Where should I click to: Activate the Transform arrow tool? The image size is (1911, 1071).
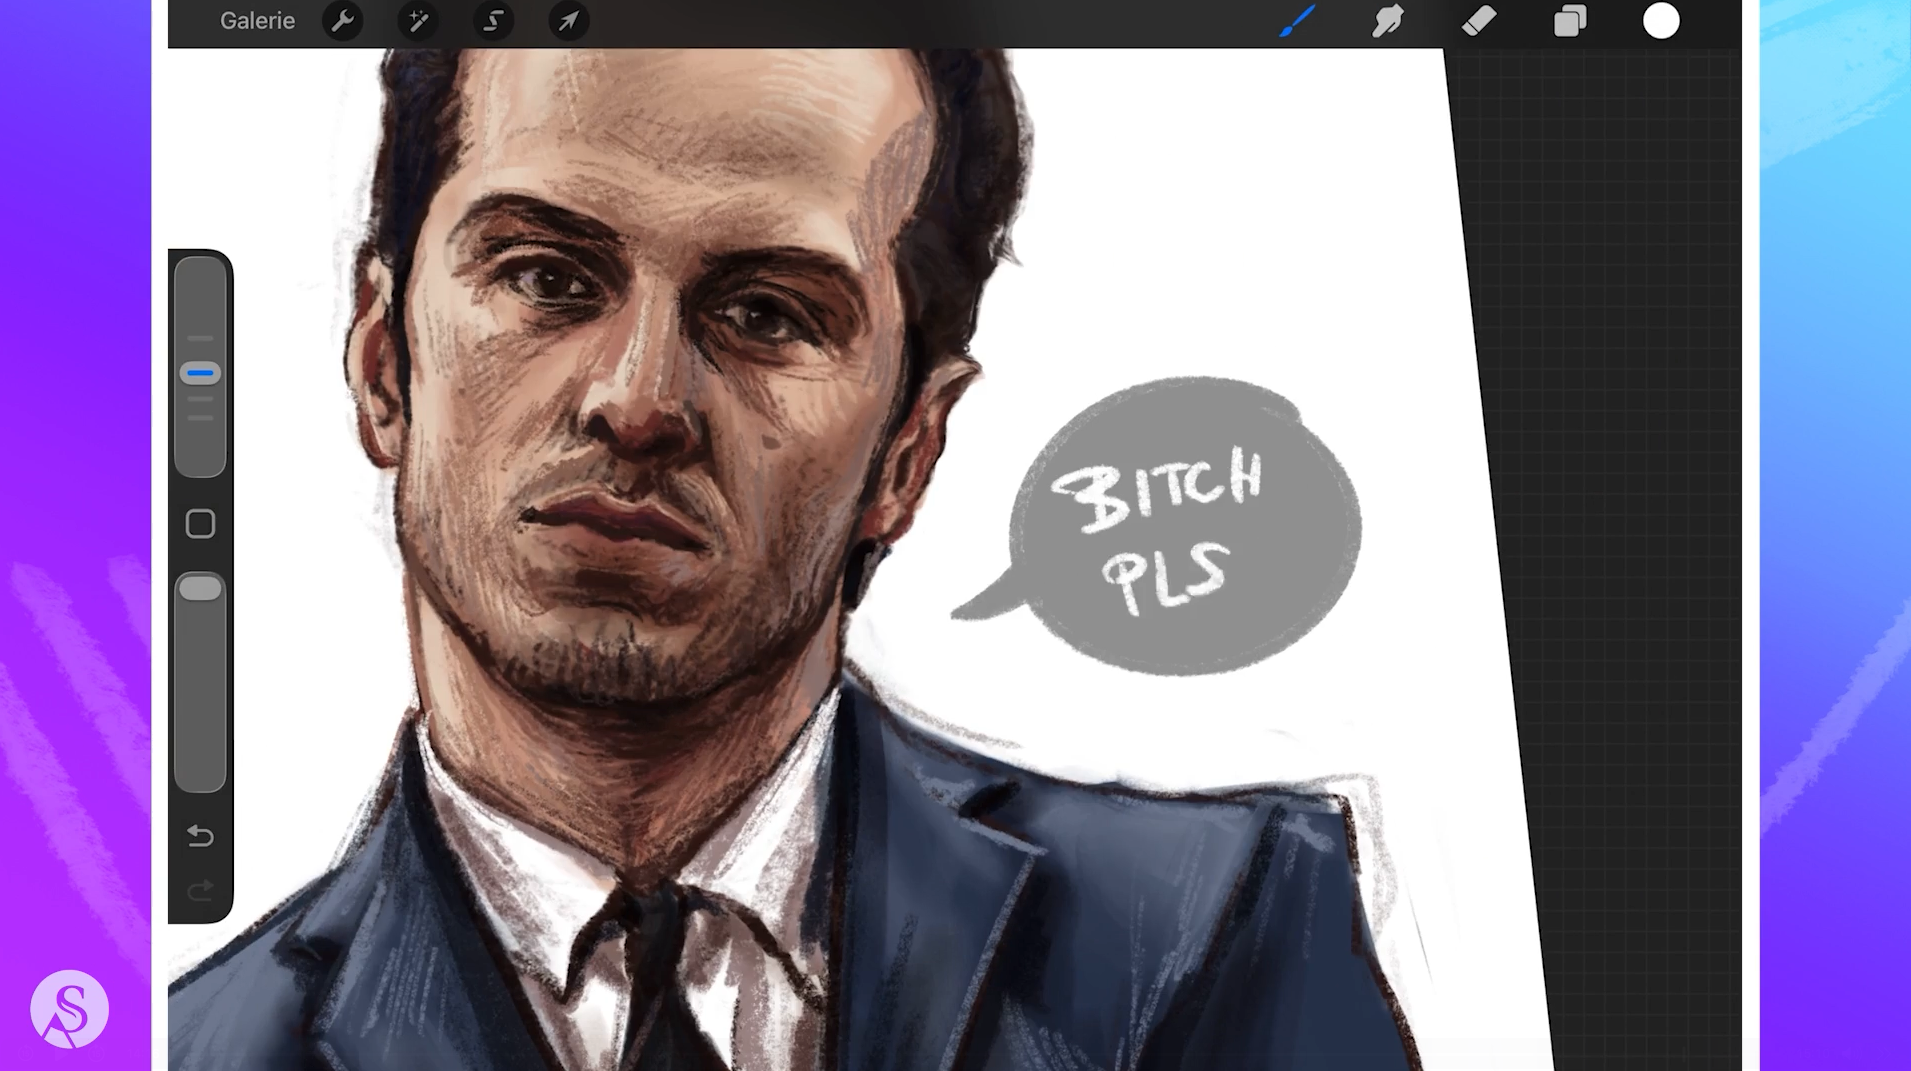[x=568, y=21]
